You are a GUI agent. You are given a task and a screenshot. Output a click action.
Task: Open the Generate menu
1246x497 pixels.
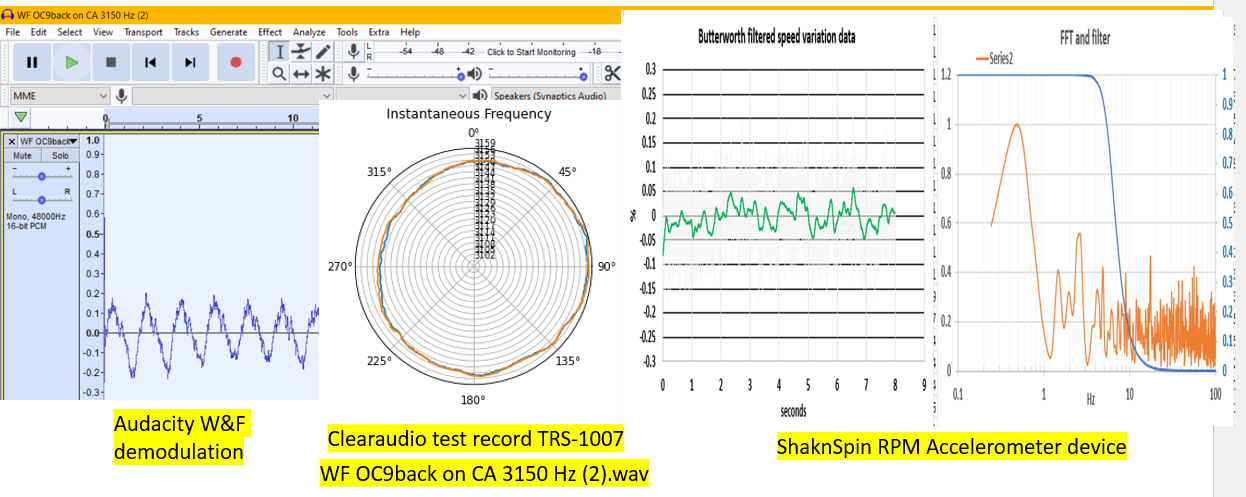coord(229,32)
